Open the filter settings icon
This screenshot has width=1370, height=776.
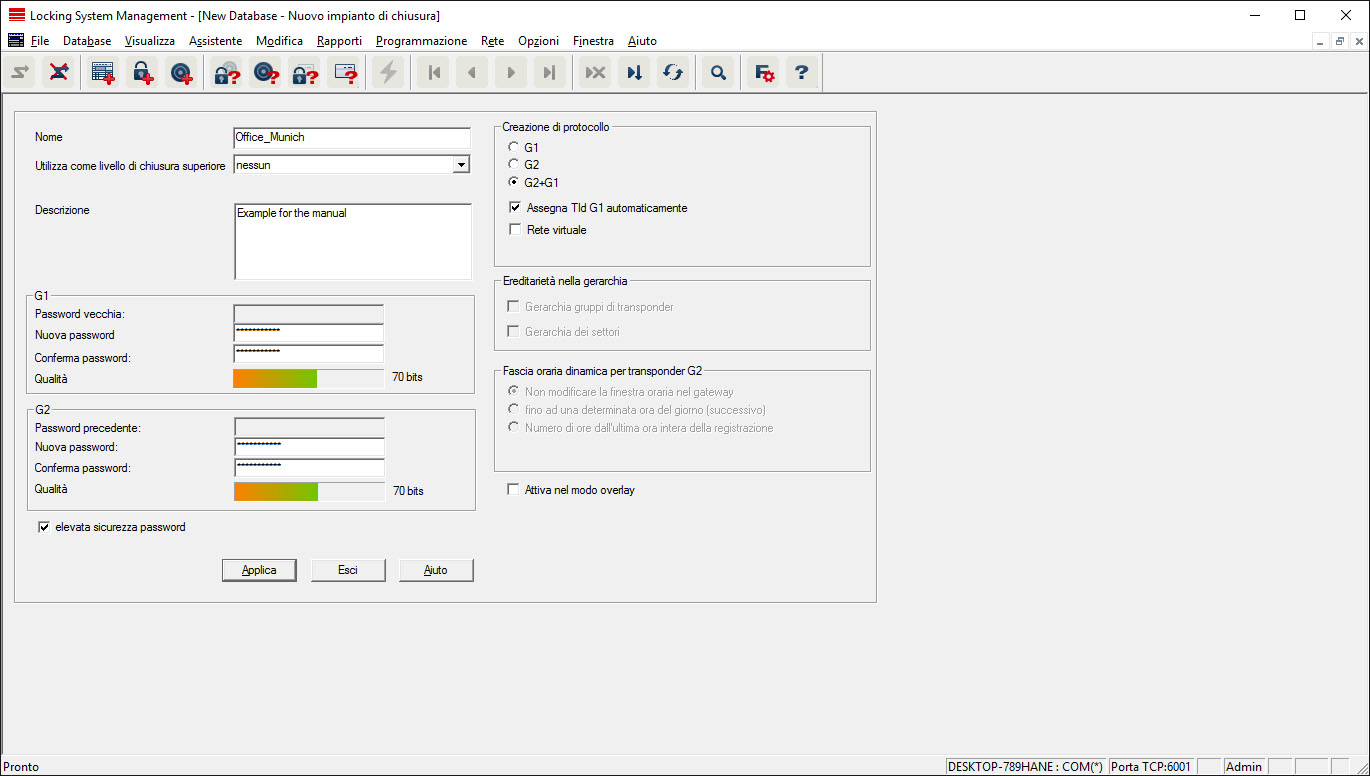[764, 73]
